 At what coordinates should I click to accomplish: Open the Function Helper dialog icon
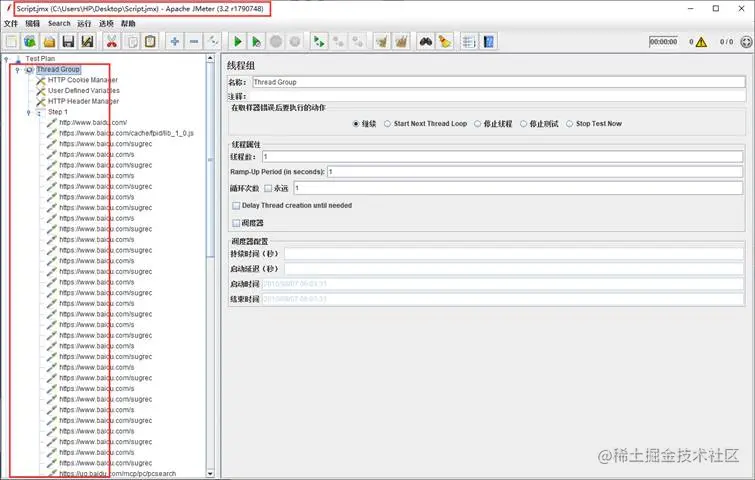tap(469, 42)
